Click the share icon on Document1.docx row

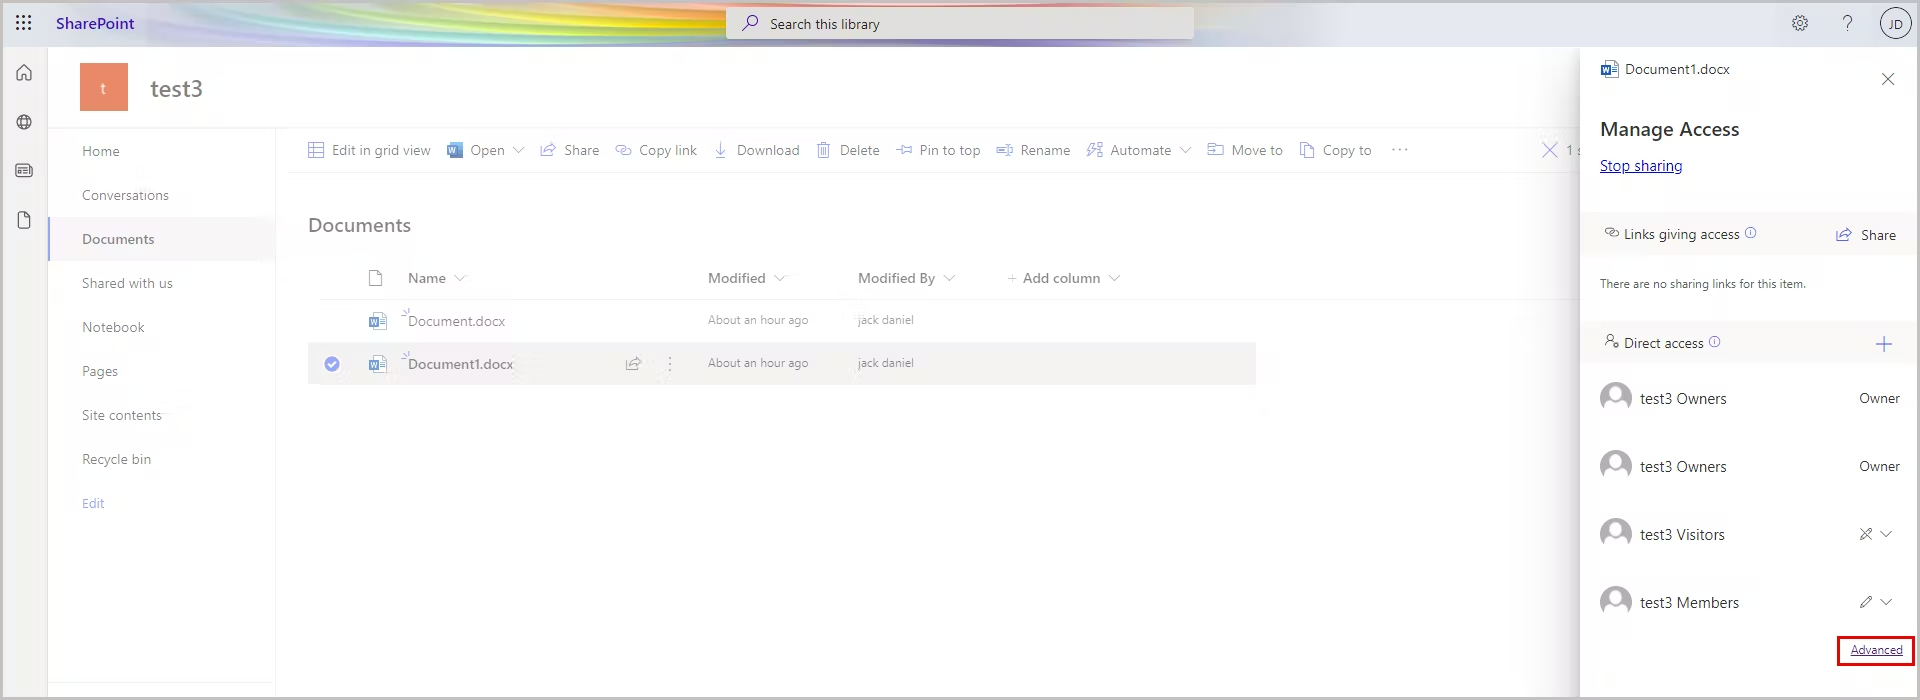633,364
